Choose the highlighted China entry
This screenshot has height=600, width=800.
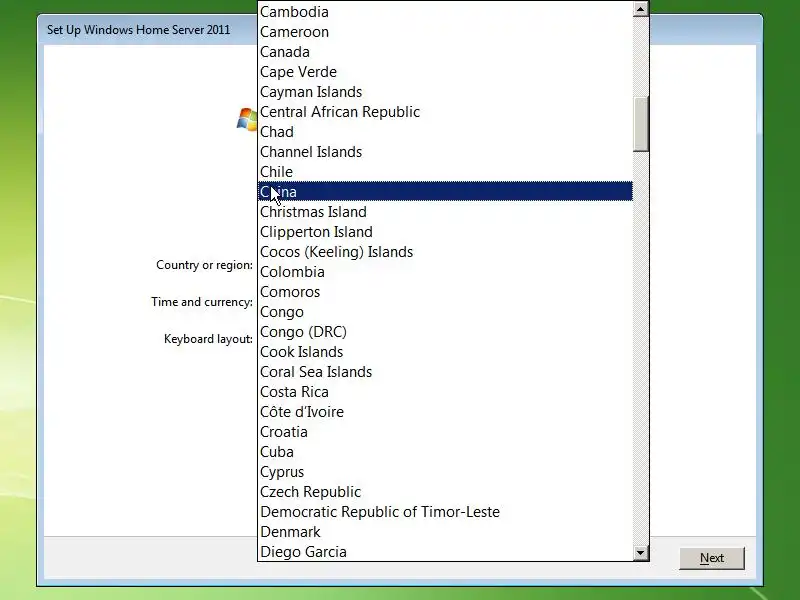click(x=445, y=191)
